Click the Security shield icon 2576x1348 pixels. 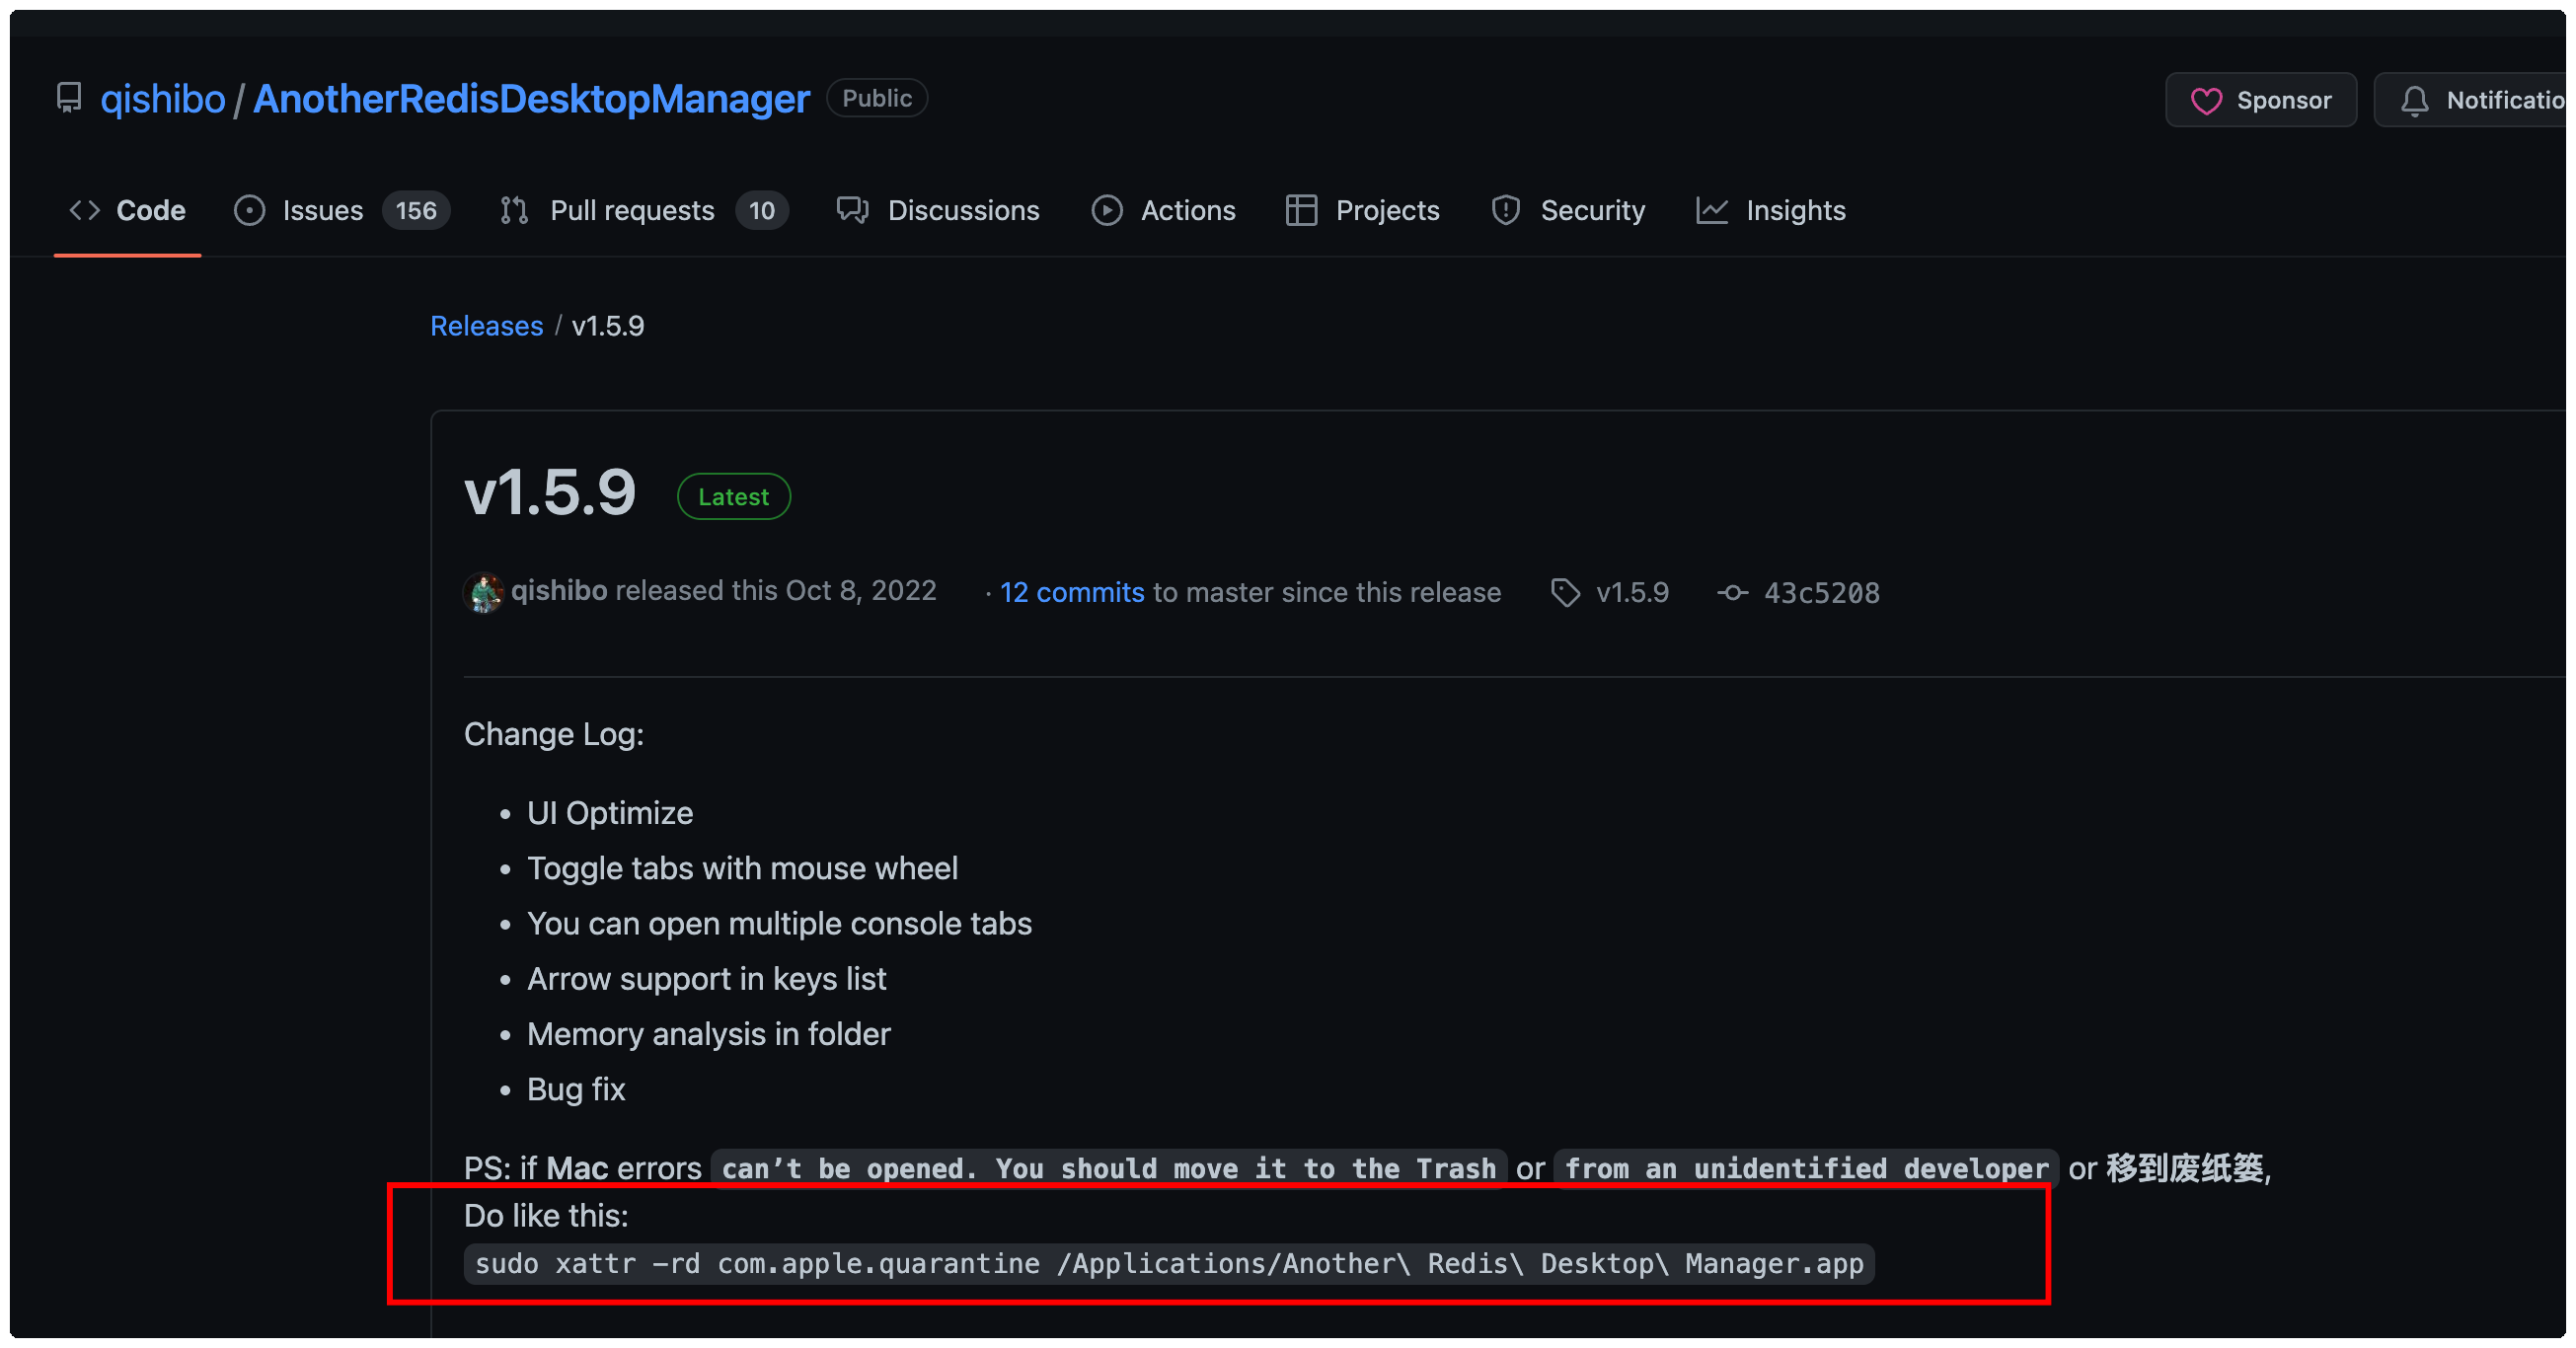click(x=1505, y=210)
